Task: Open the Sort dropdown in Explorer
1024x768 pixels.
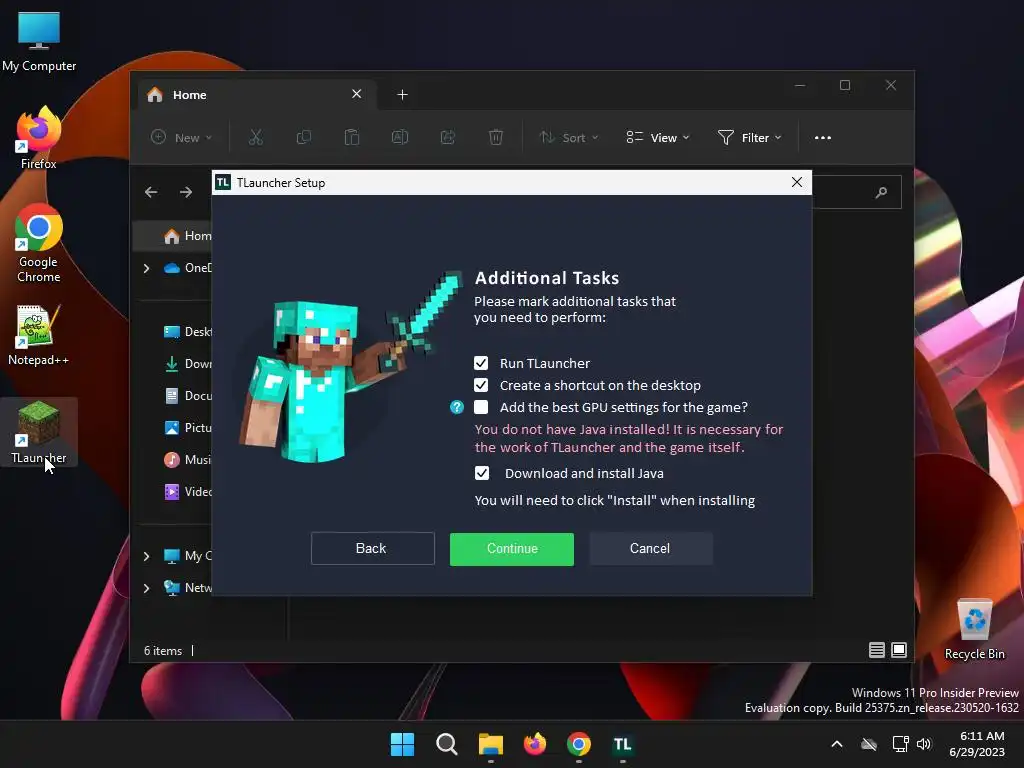Action: tap(568, 138)
